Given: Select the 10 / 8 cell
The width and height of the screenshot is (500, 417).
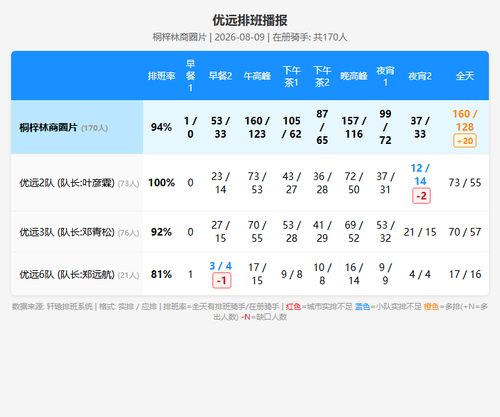Looking at the screenshot, I should click(322, 274).
